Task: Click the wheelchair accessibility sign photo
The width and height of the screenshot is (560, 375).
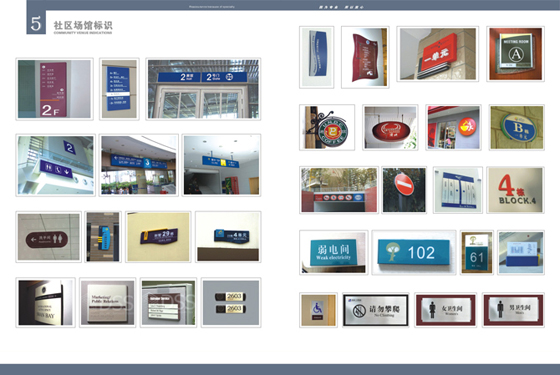Action: 318,310
